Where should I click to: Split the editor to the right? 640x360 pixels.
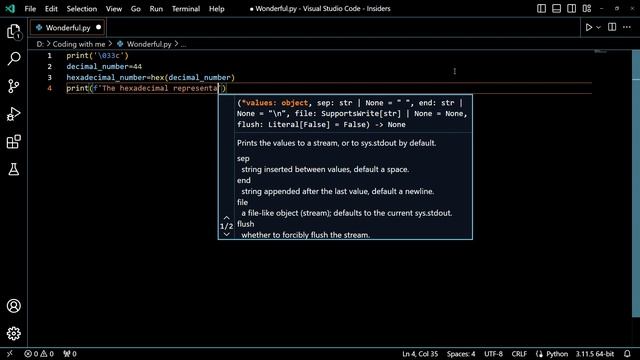click(612, 27)
